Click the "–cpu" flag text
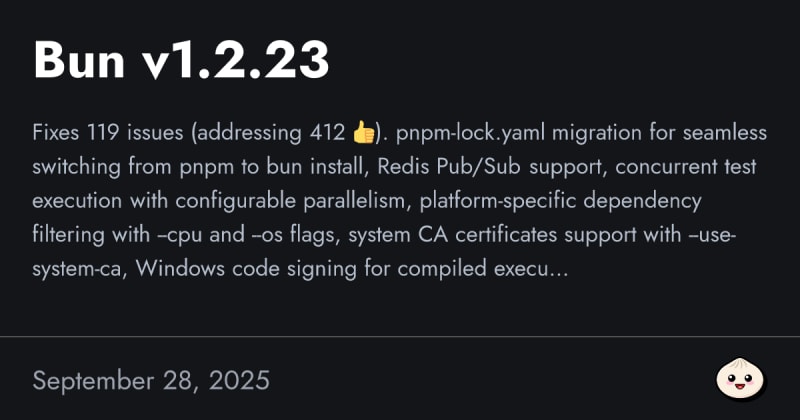The image size is (800, 420). 180,234
